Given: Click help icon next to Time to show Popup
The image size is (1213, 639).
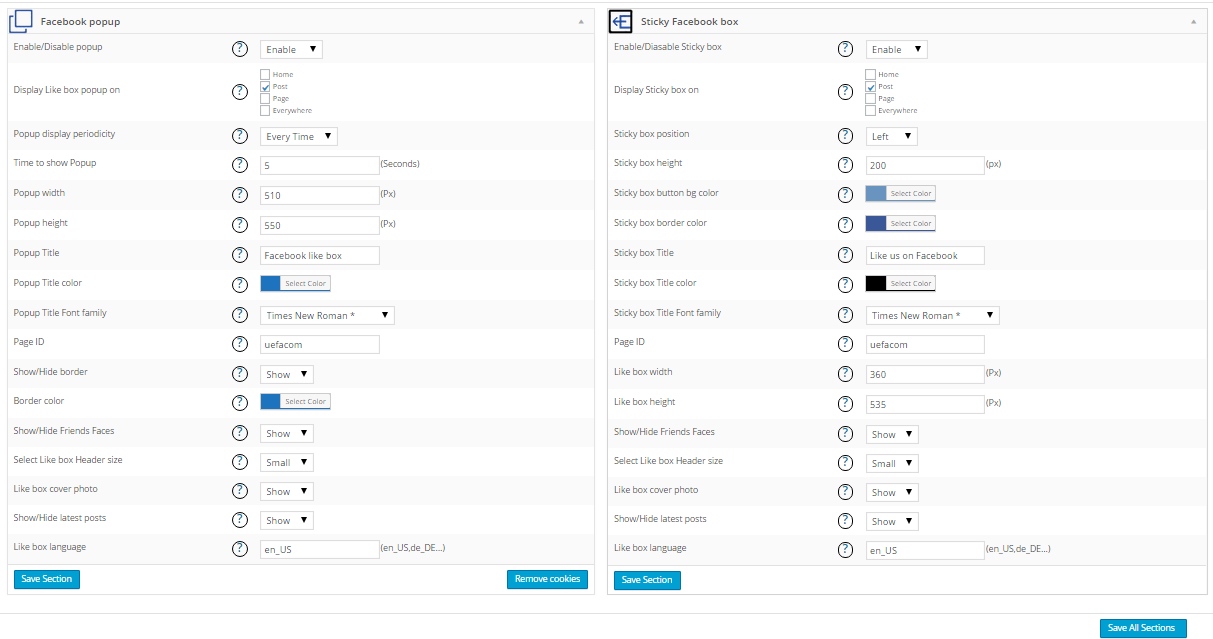Looking at the screenshot, I should (240, 165).
